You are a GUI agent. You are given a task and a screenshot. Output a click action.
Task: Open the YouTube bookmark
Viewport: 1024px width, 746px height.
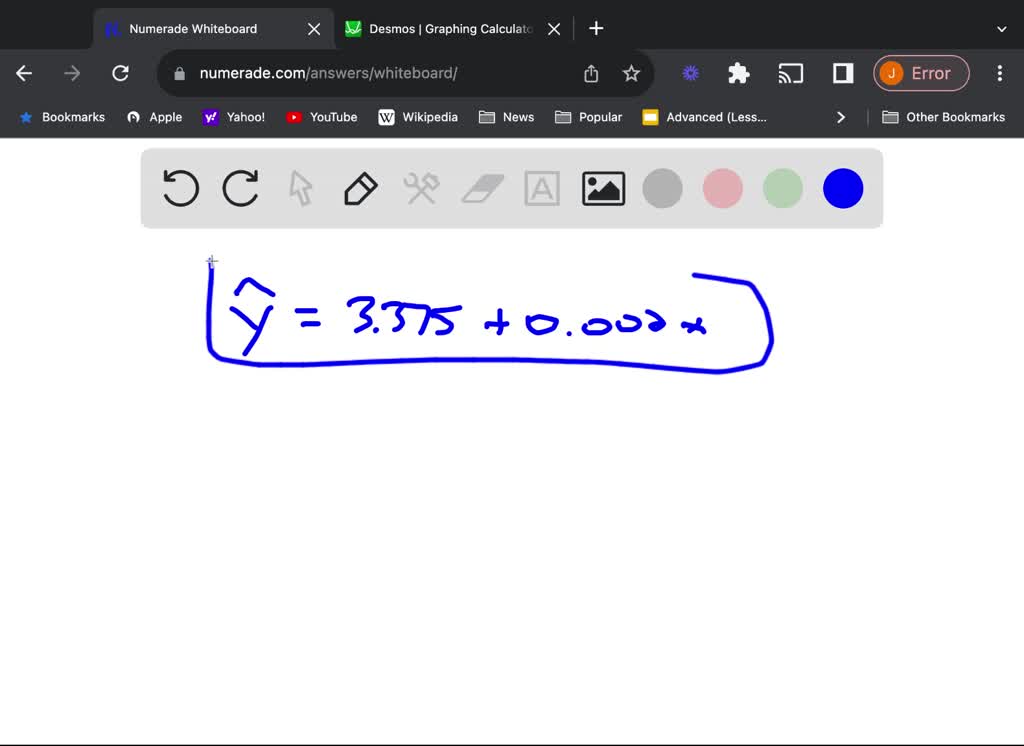321,117
